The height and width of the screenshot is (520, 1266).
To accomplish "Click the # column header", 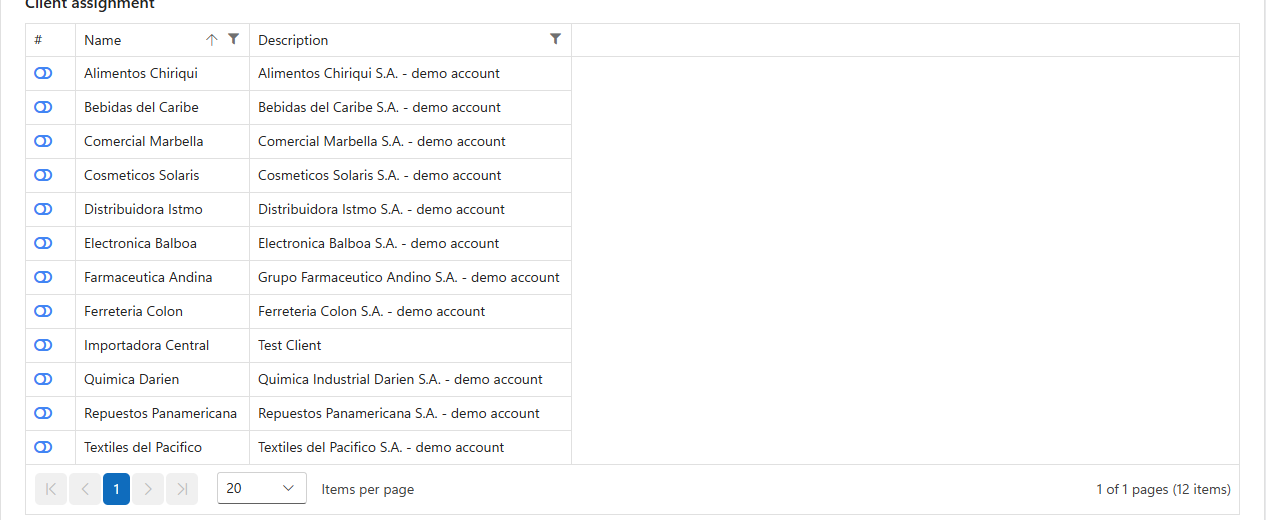I will click(x=51, y=40).
